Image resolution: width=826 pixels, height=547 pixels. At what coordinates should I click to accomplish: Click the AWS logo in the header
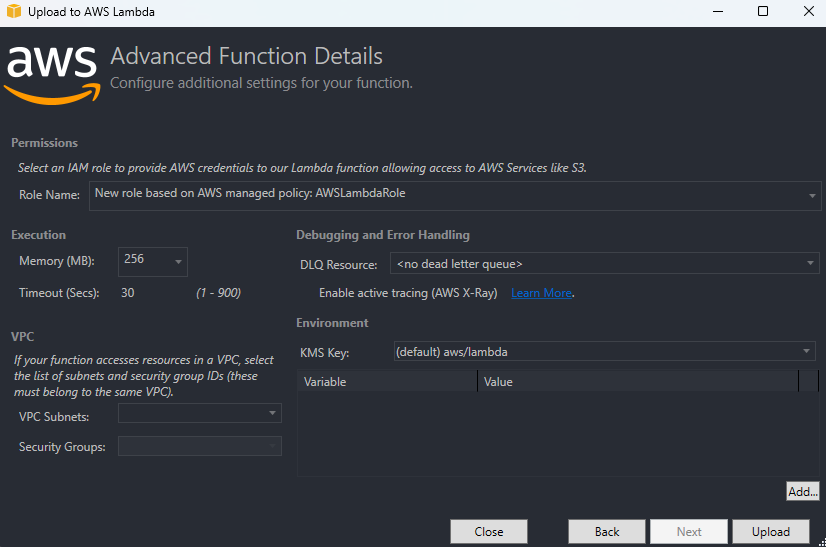click(52, 71)
